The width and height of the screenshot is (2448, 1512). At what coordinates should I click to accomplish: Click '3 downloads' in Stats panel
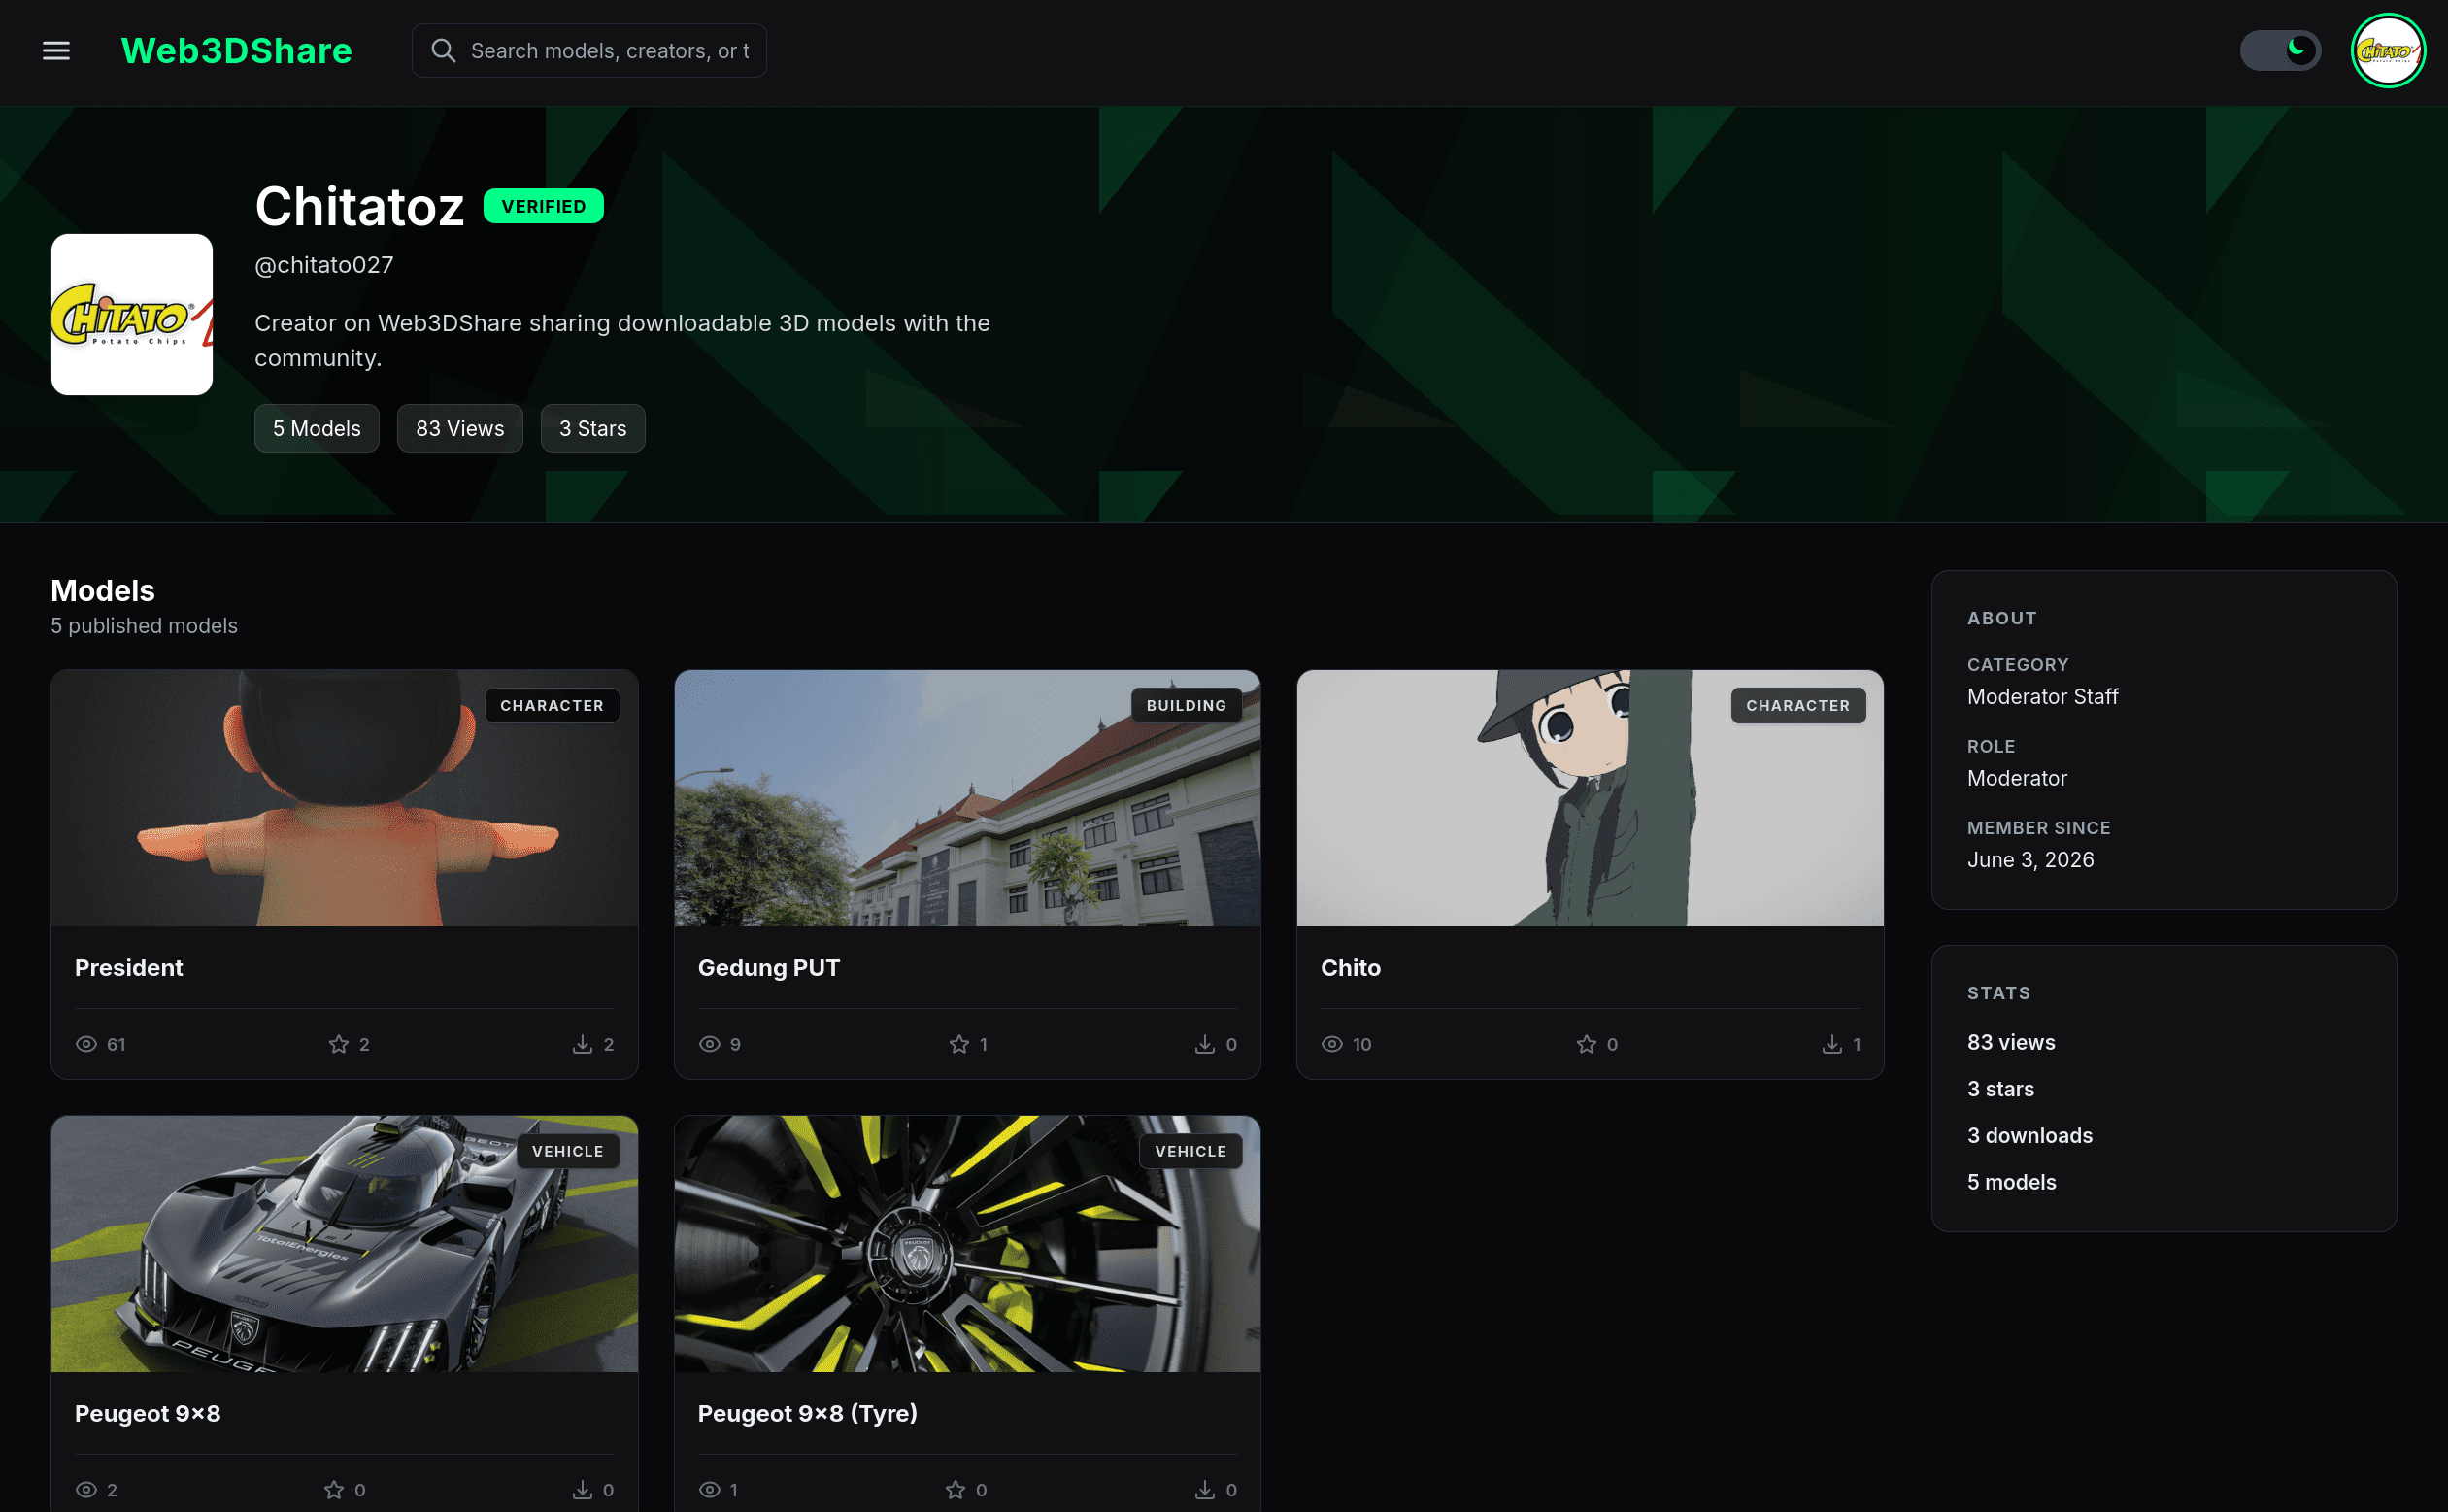2030,1136
